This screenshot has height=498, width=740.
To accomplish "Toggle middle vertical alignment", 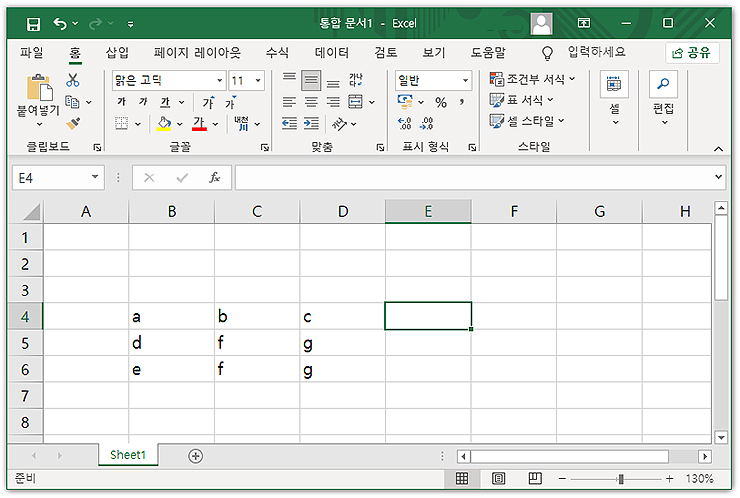I will click(x=311, y=80).
